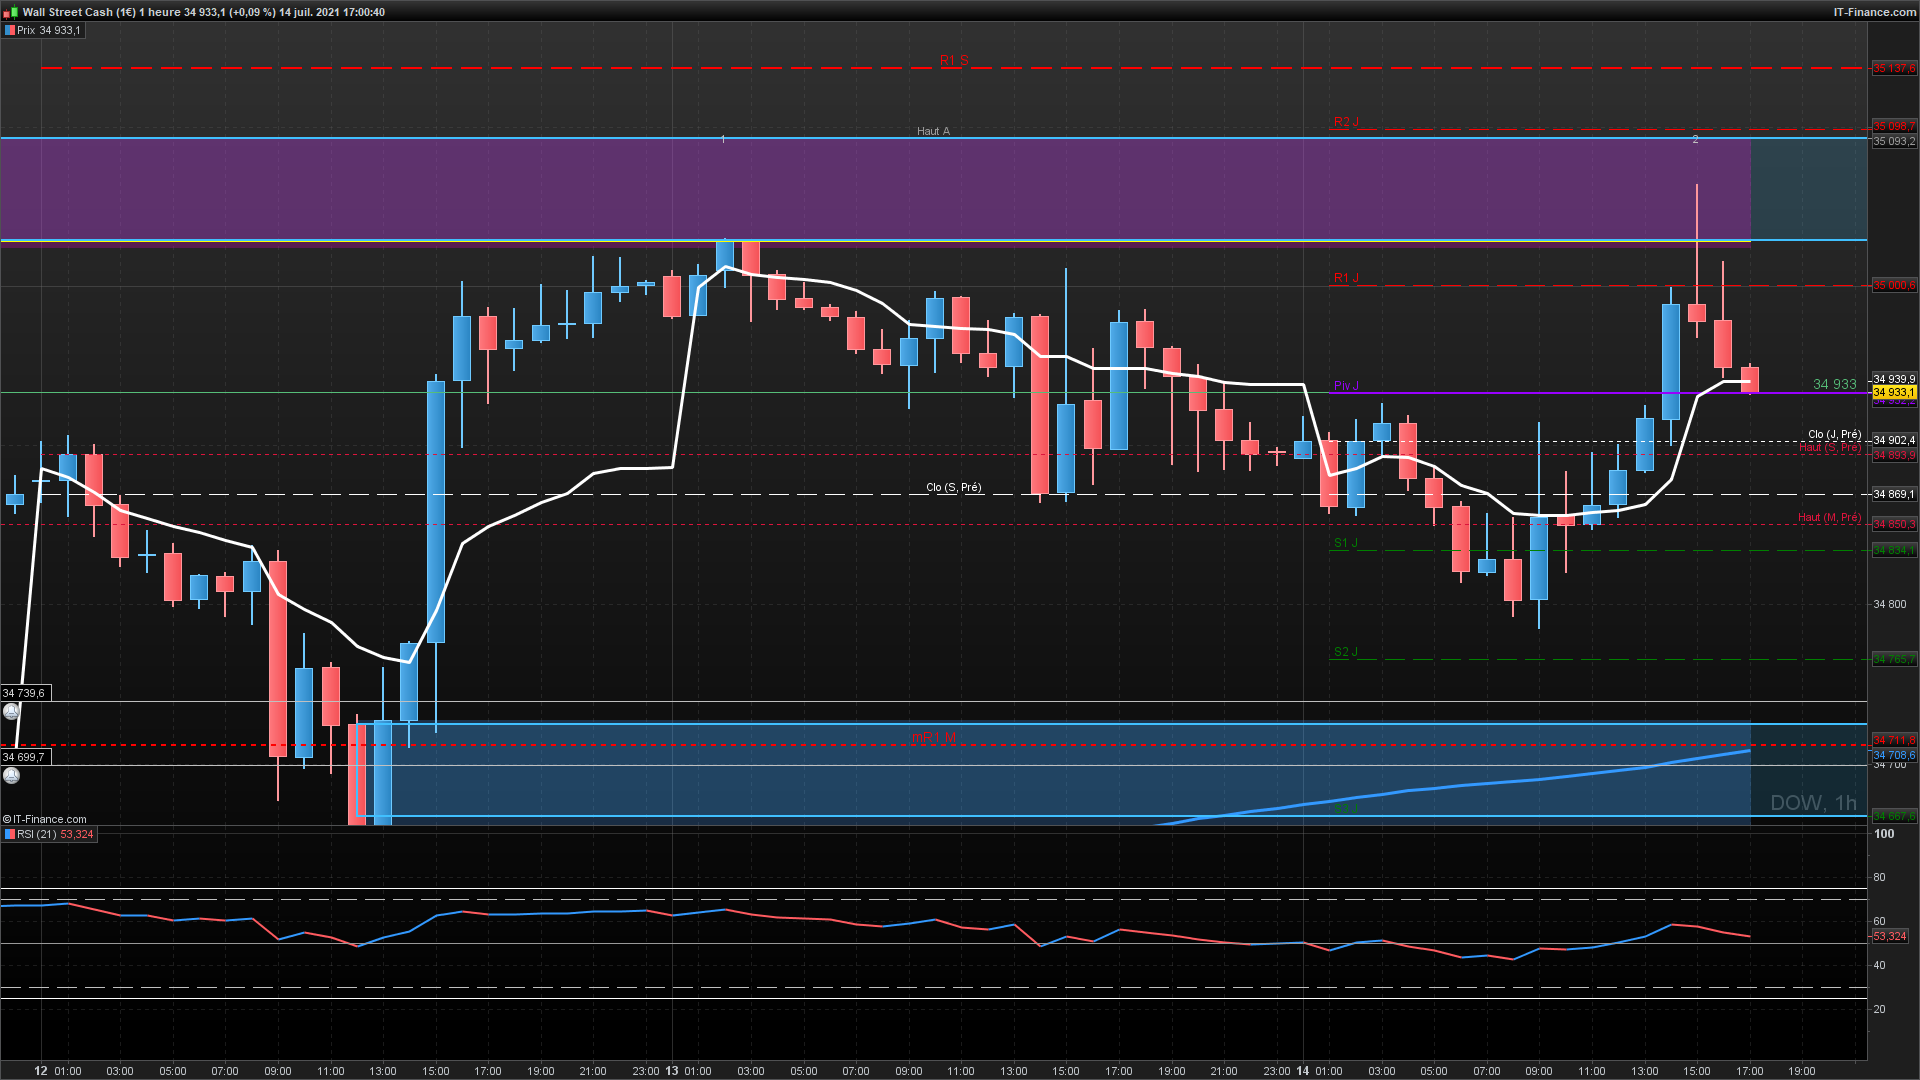Select the 34 739,6 alert price label
The image size is (1920, 1080).
point(24,693)
